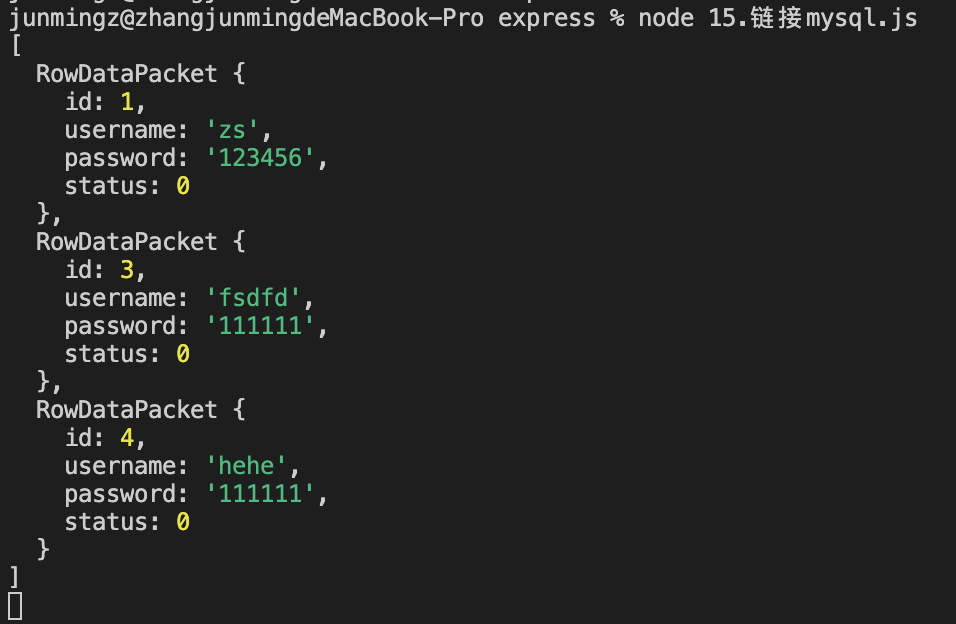The height and width of the screenshot is (624, 956).
Task: Click the terminal cursor block at bottom
Action: [x=16, y=606]
